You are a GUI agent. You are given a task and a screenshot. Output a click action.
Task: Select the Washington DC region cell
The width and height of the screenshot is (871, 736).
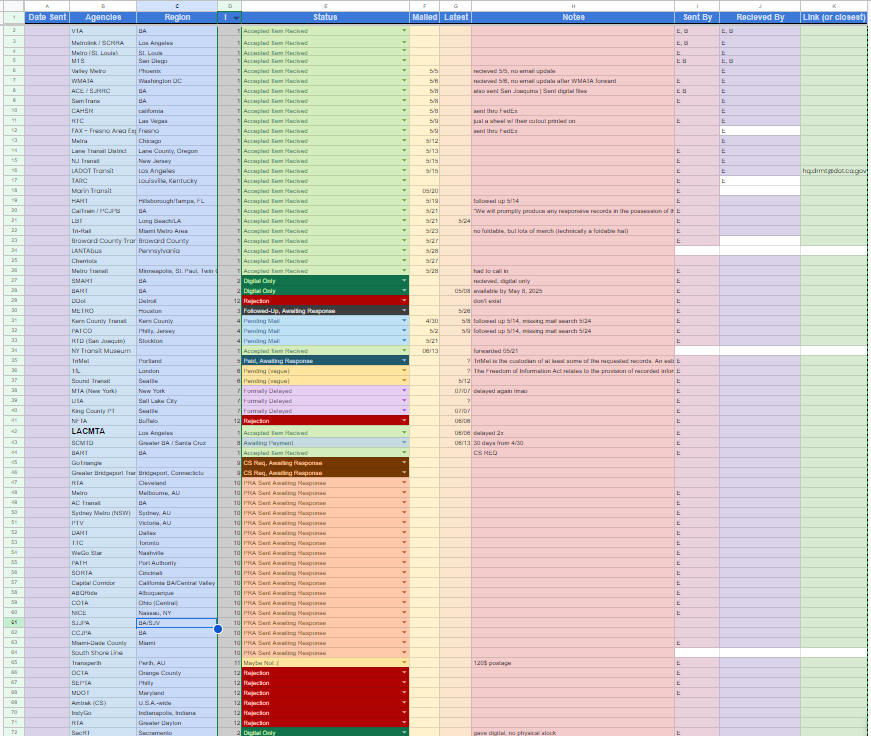pos(177,81)
